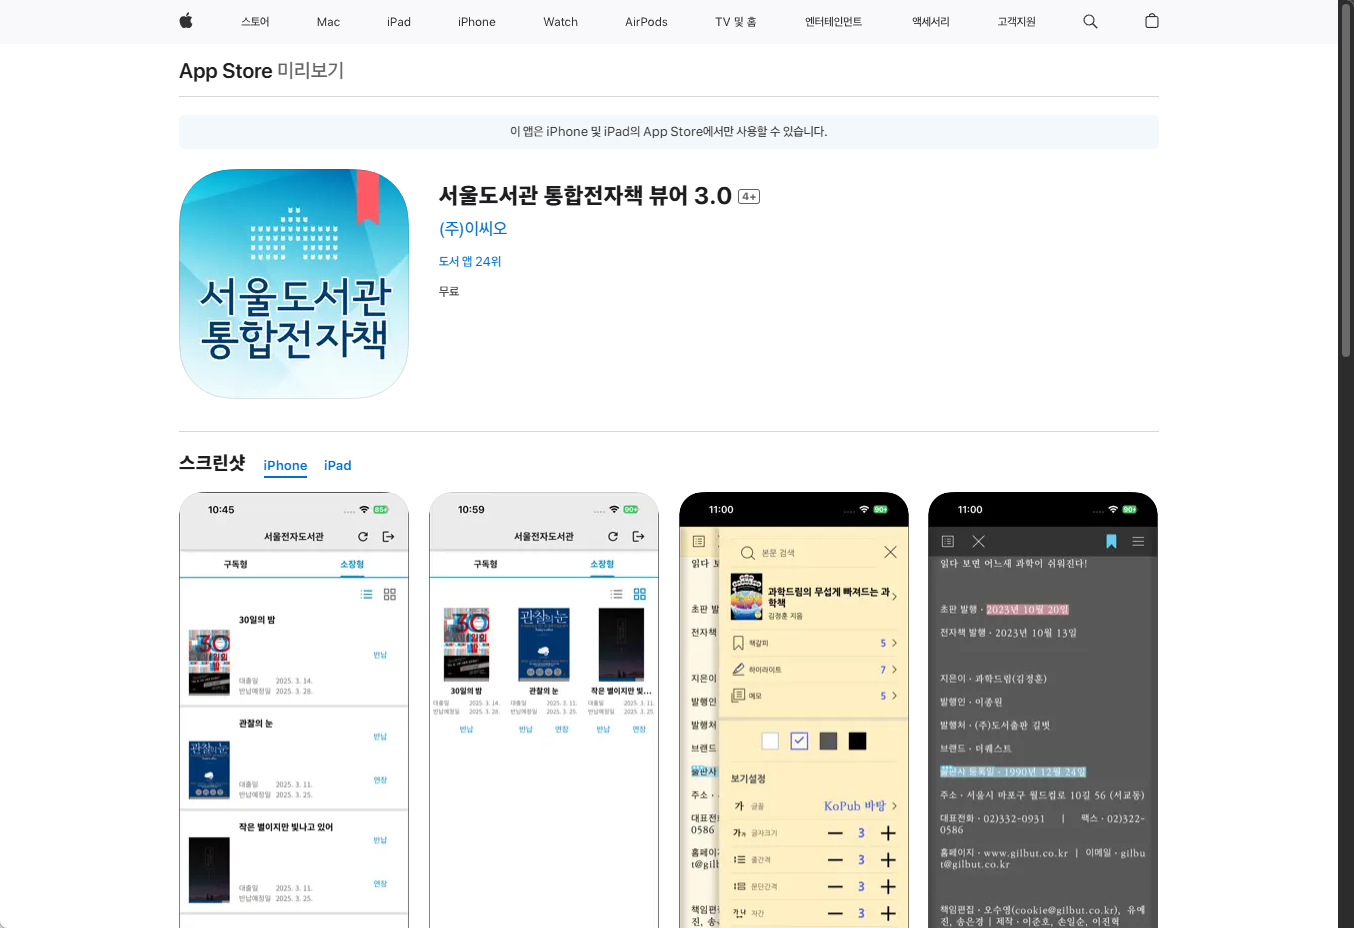Click the 서울도서관 통합전자책 app icon

pyautogui.click(x=294, y=284)
